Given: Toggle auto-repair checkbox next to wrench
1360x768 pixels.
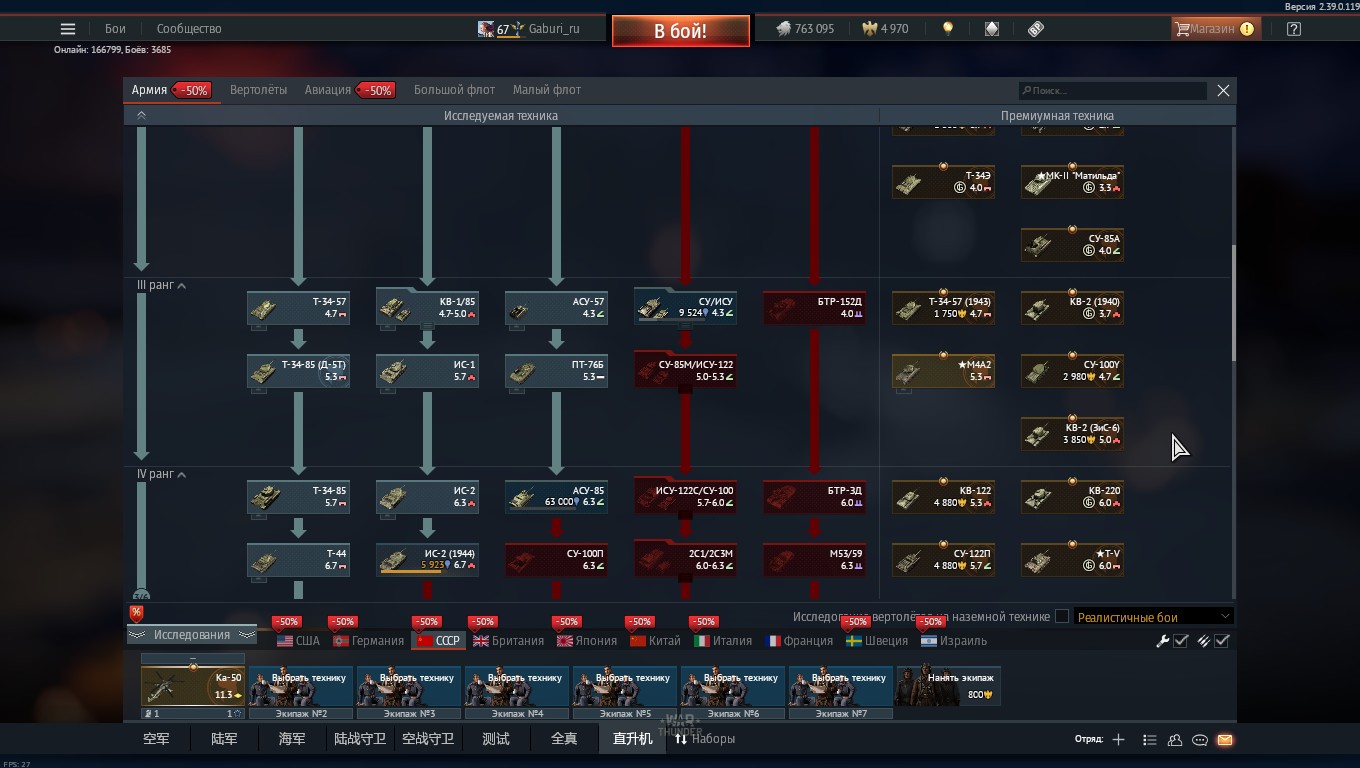Looking at the screenshot, I should click(x=1181, y=641).
